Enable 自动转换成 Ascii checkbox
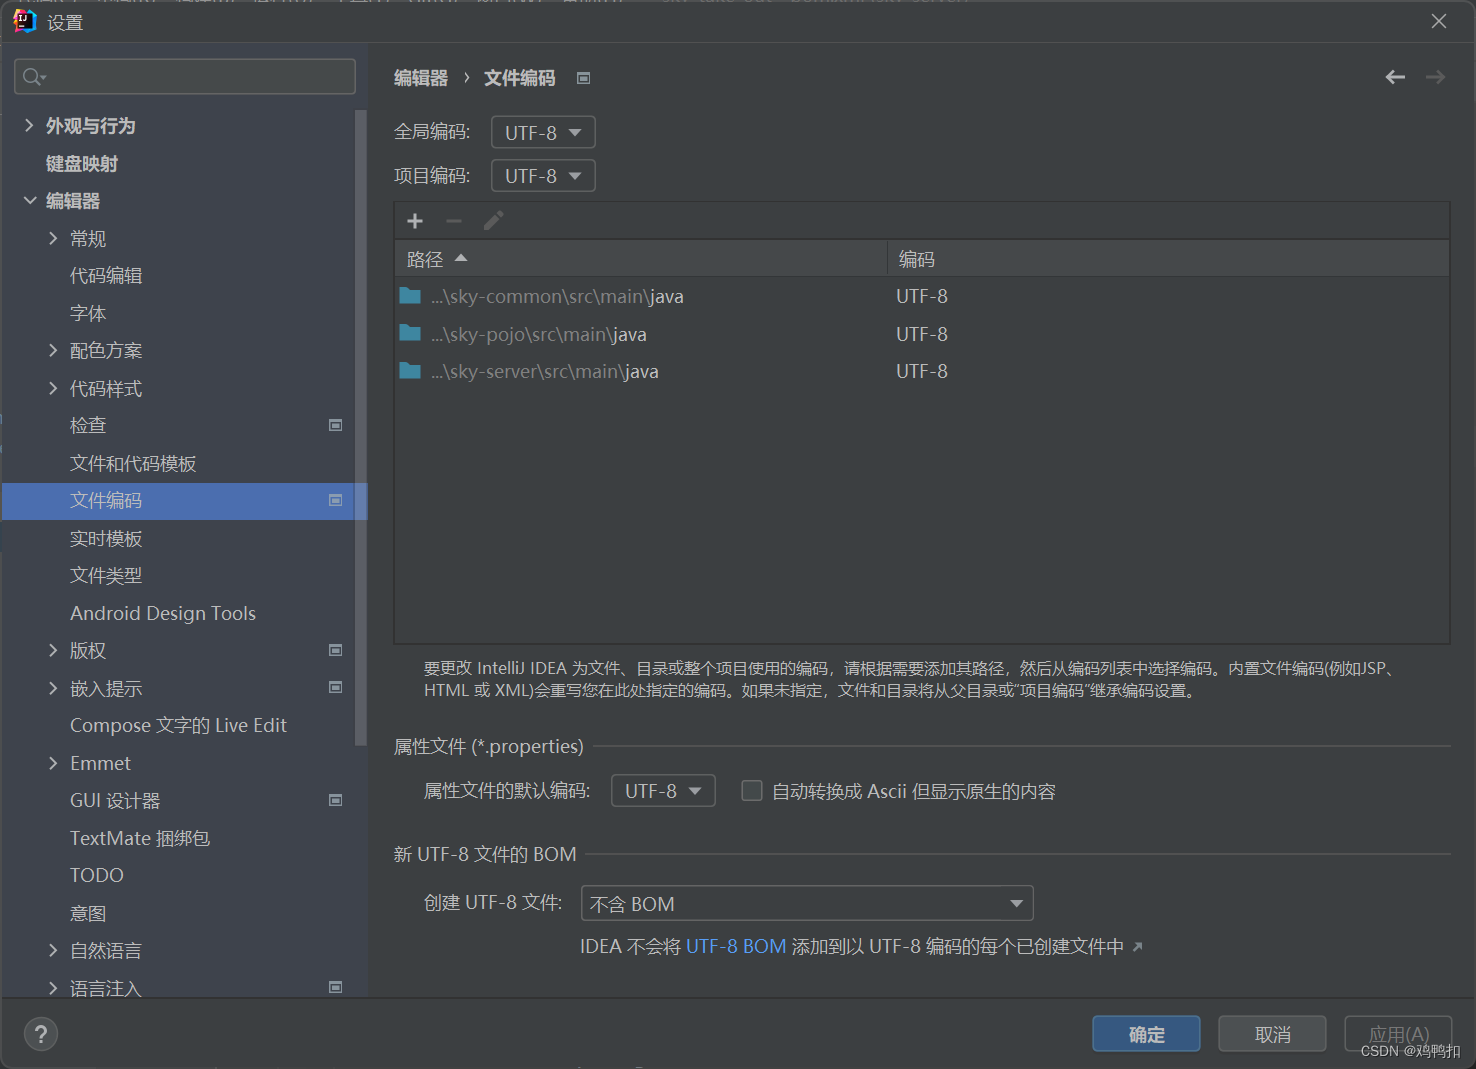The height and width of the screenshot is (1069, 1476). point(752,791)
